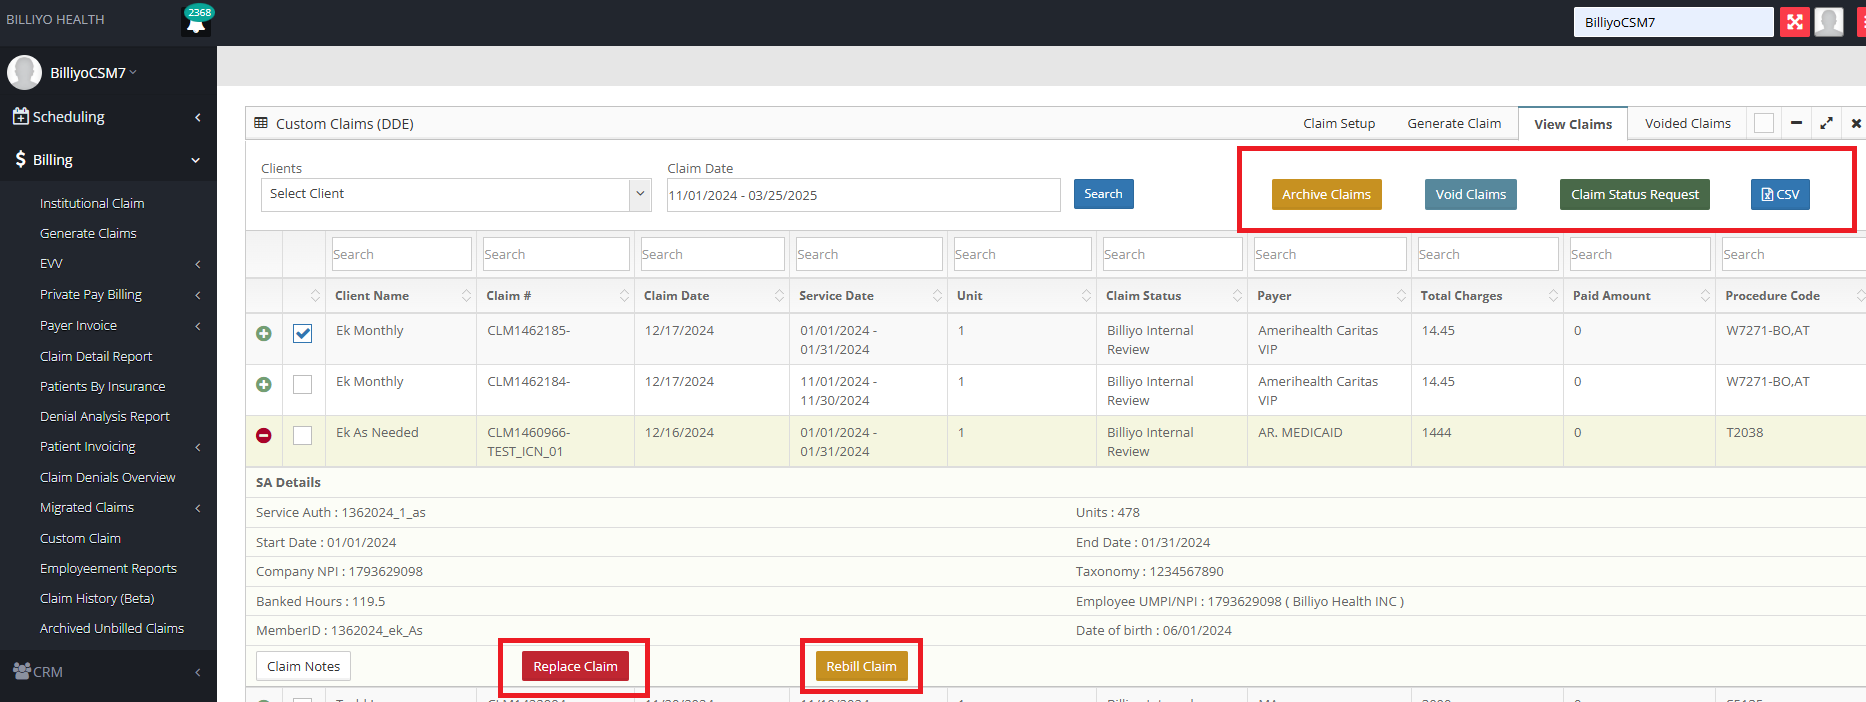This screenshot has width=1866, height=702.
Task: Click the Claim Status Request button
Action: point(1634,194)
